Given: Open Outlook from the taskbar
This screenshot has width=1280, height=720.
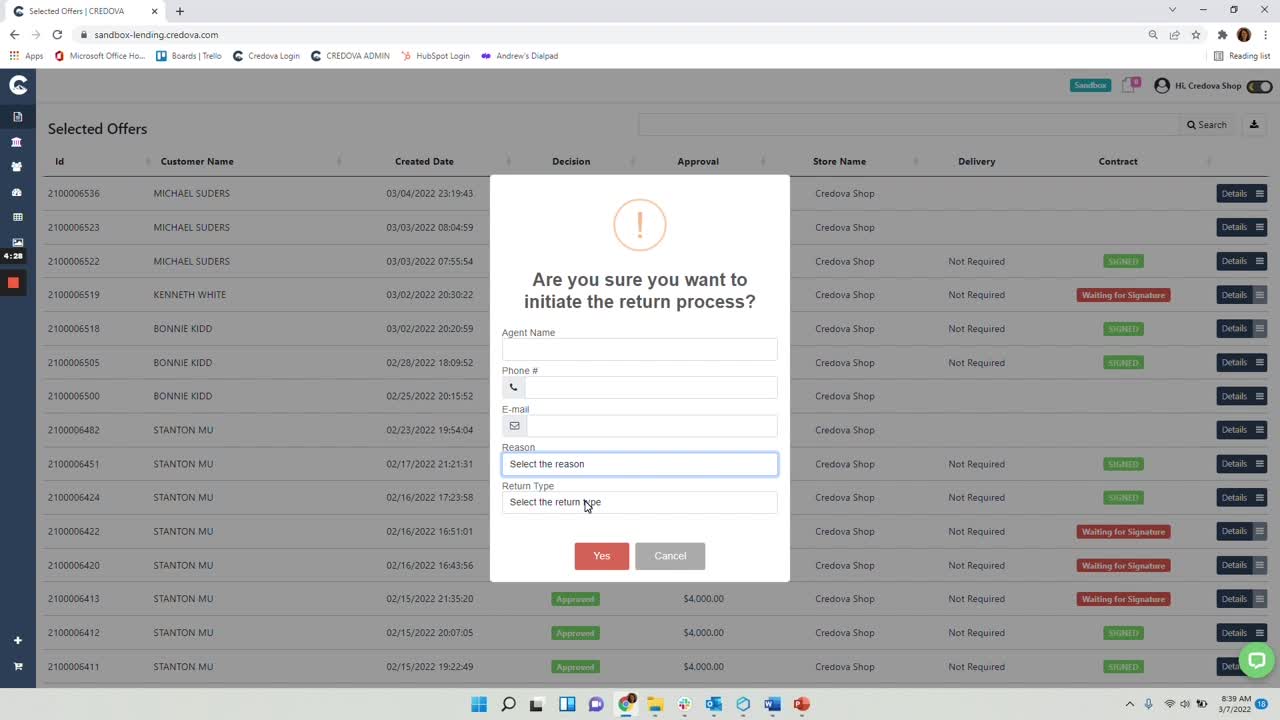Looking at the screenshot, I should 713,704.
